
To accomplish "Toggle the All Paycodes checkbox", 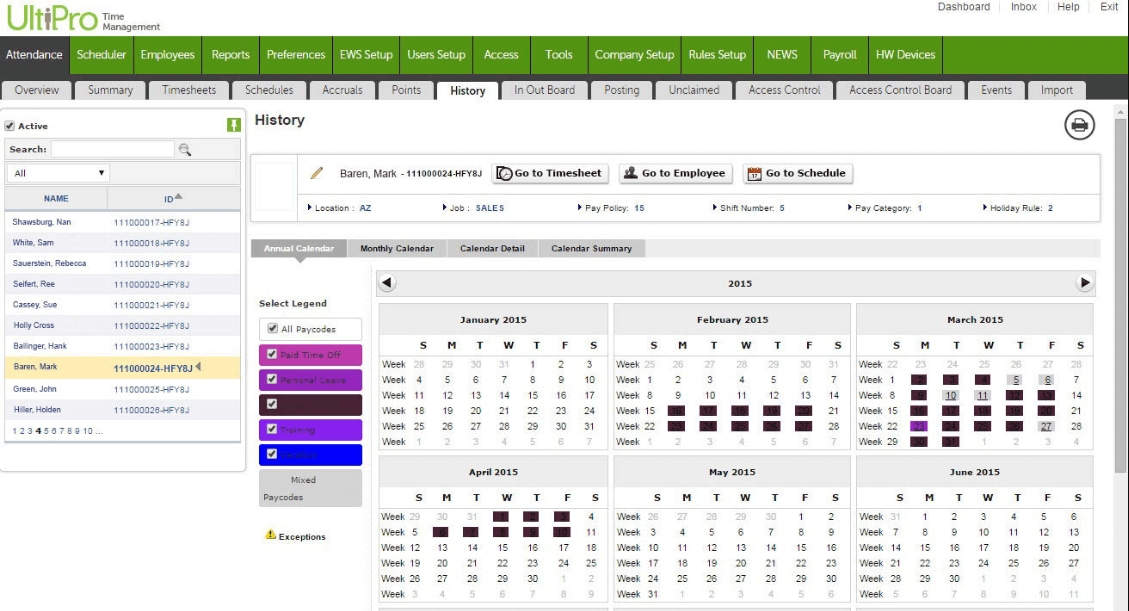I will [x=272, y=329].
